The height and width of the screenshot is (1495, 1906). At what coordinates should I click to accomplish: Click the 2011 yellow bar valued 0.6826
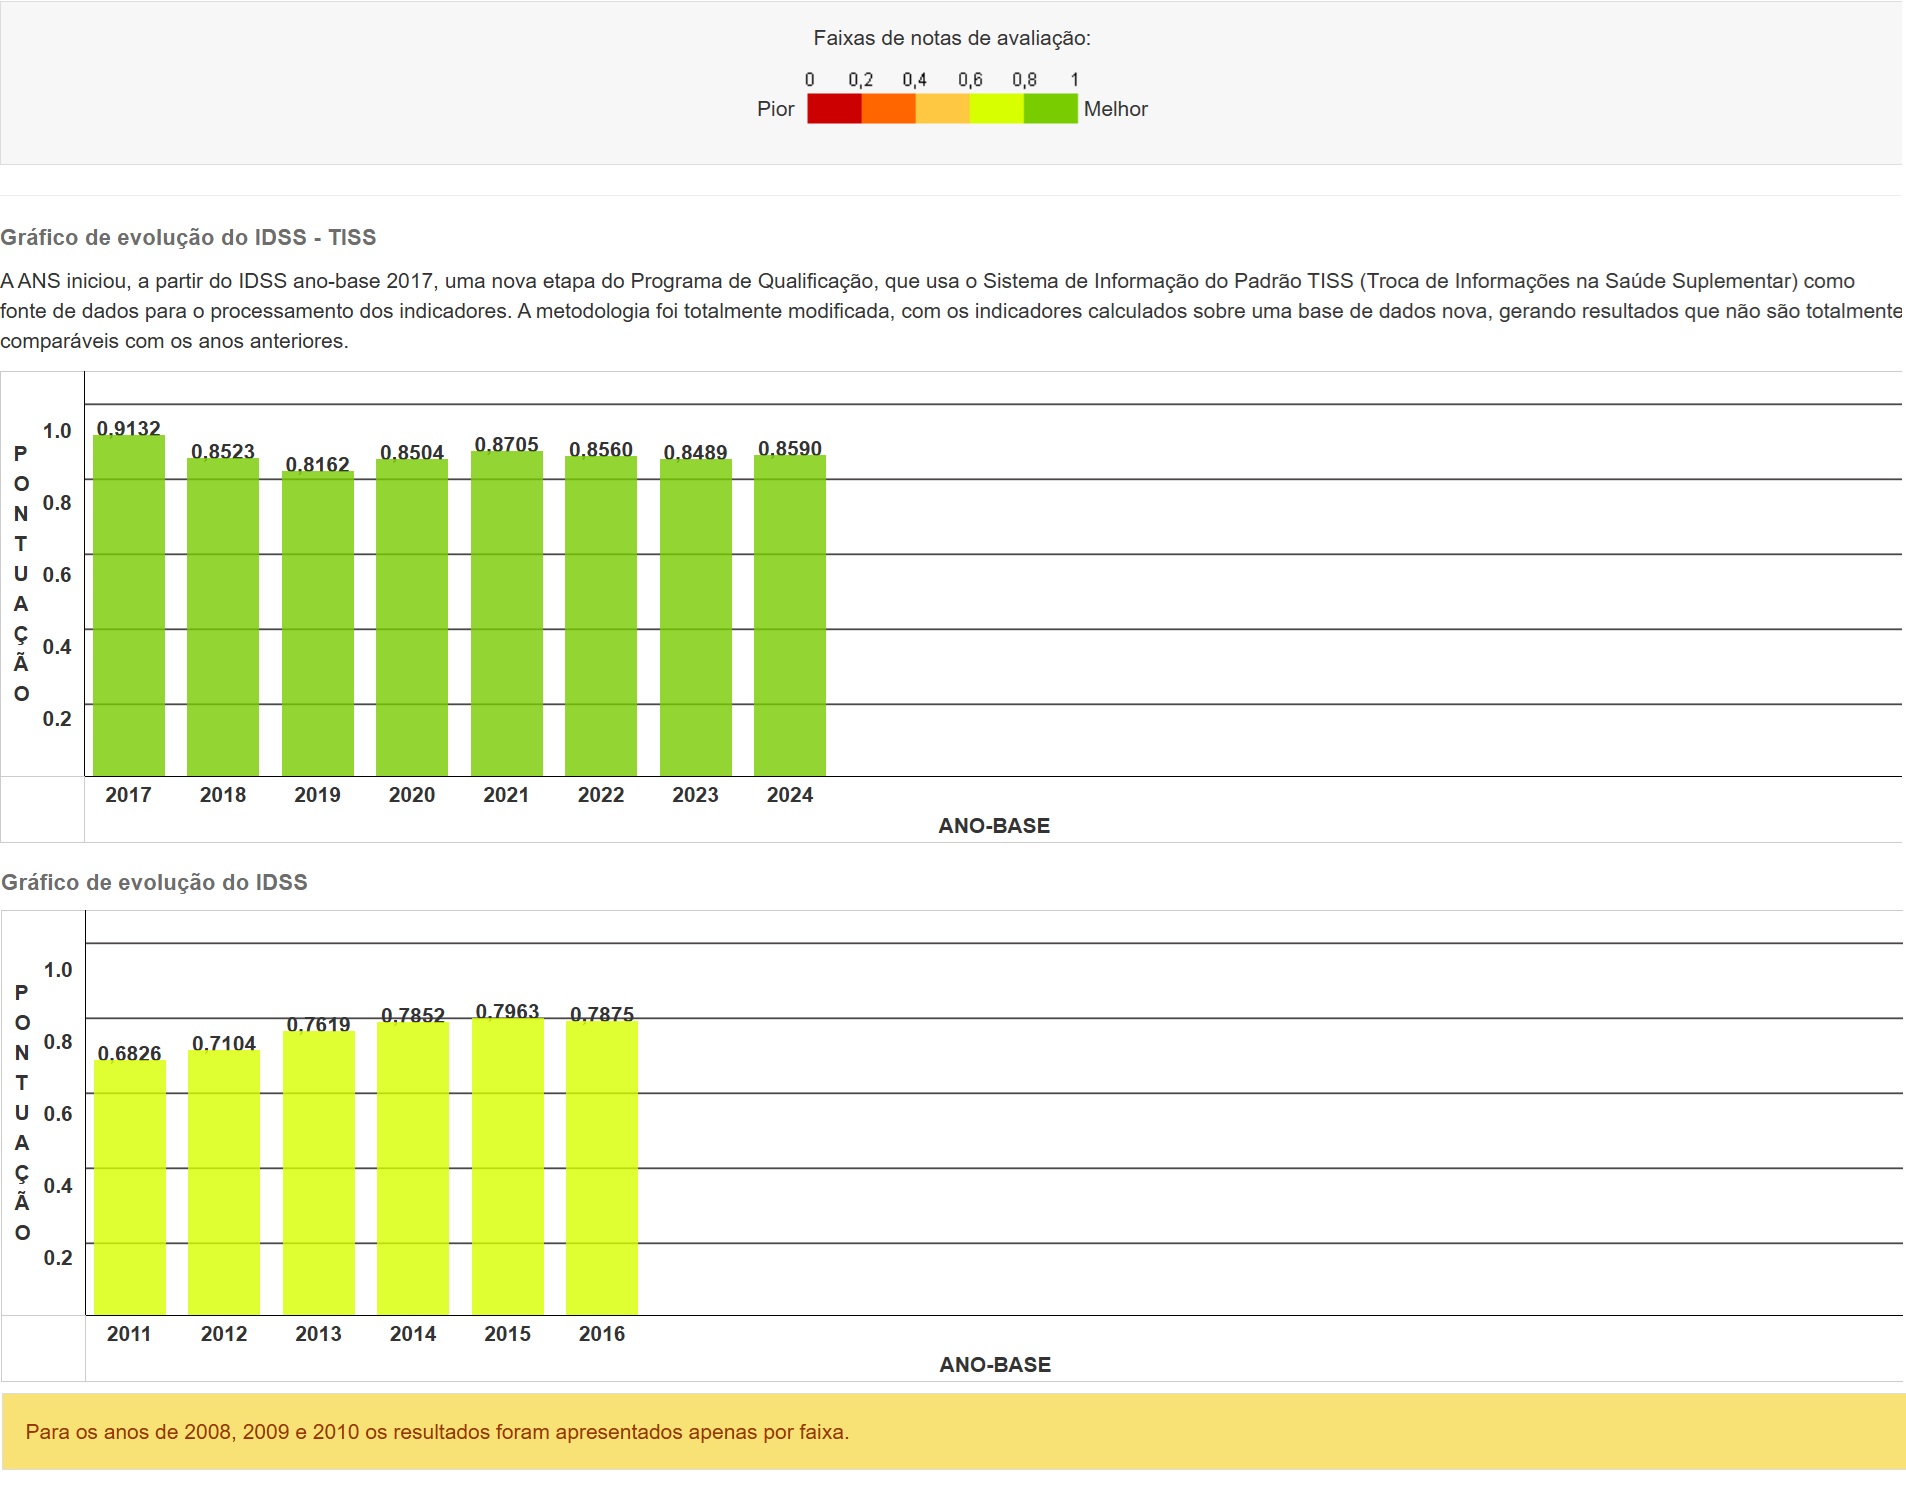point(130,1188)
